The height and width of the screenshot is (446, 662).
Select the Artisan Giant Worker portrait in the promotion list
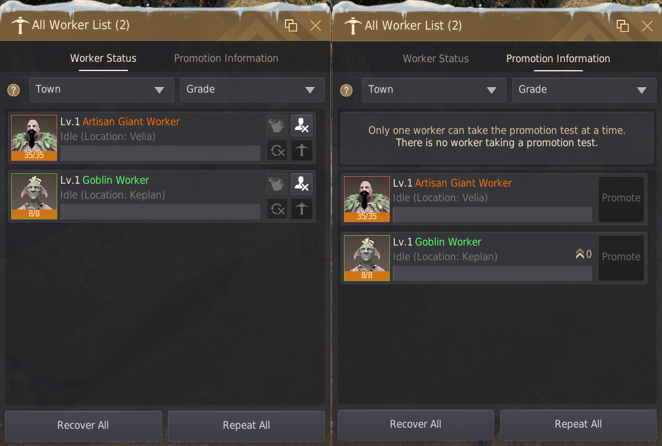tap(366, 199)
